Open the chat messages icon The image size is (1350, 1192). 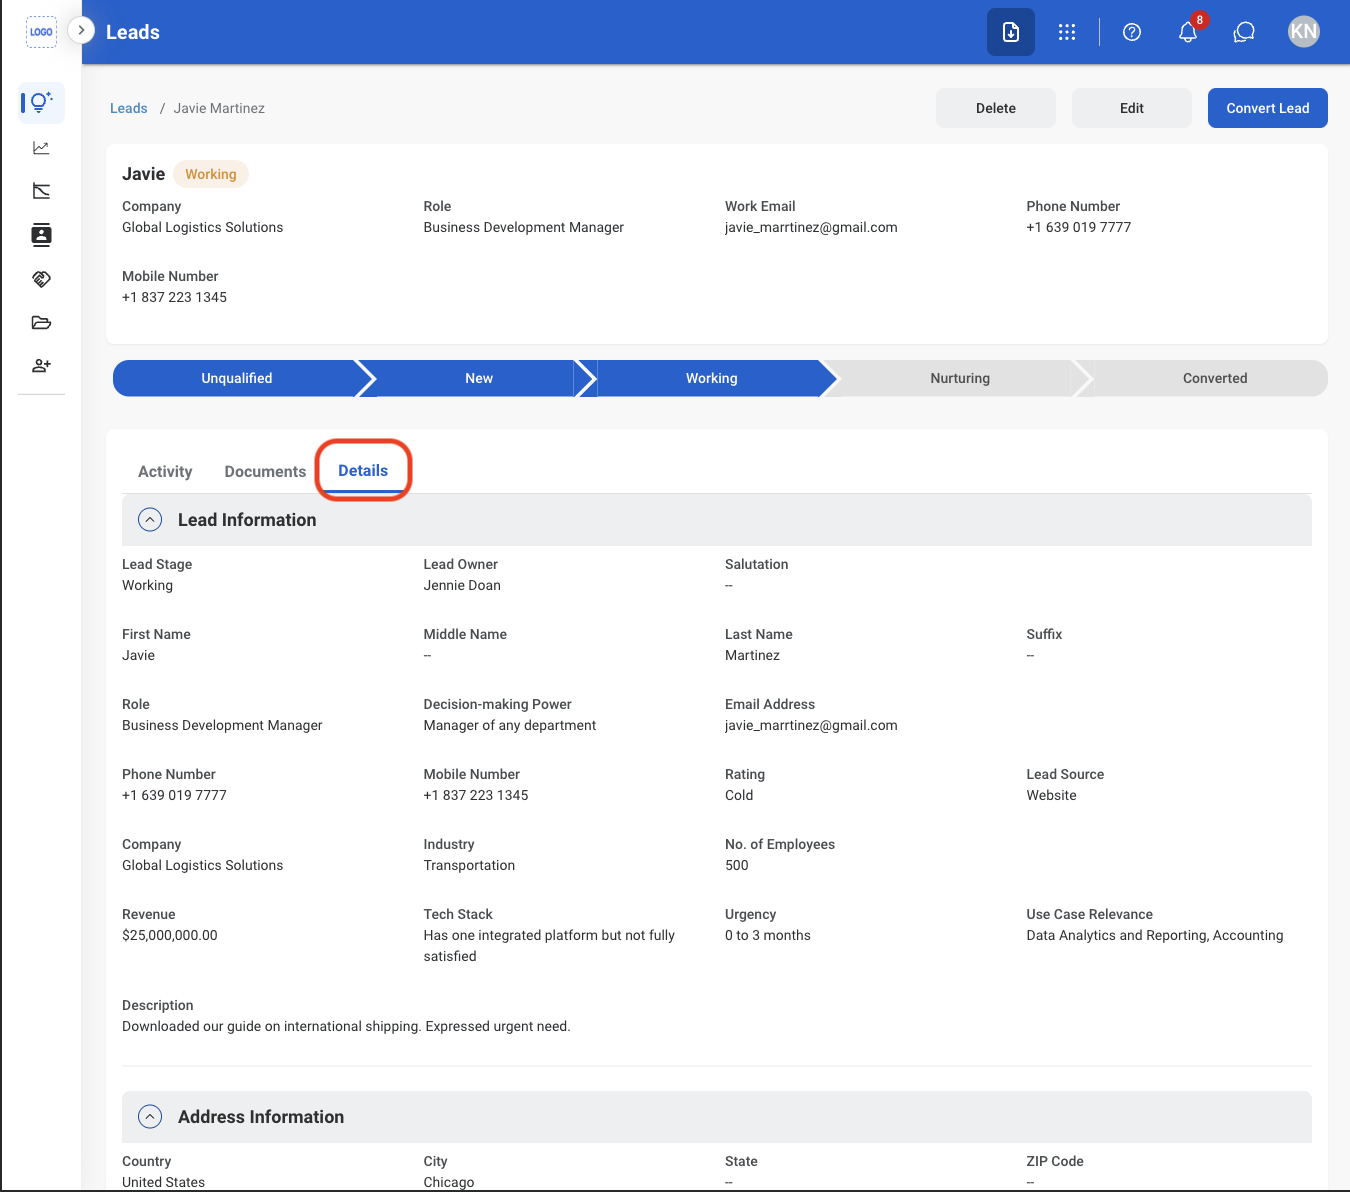(x=1244, y=32)
